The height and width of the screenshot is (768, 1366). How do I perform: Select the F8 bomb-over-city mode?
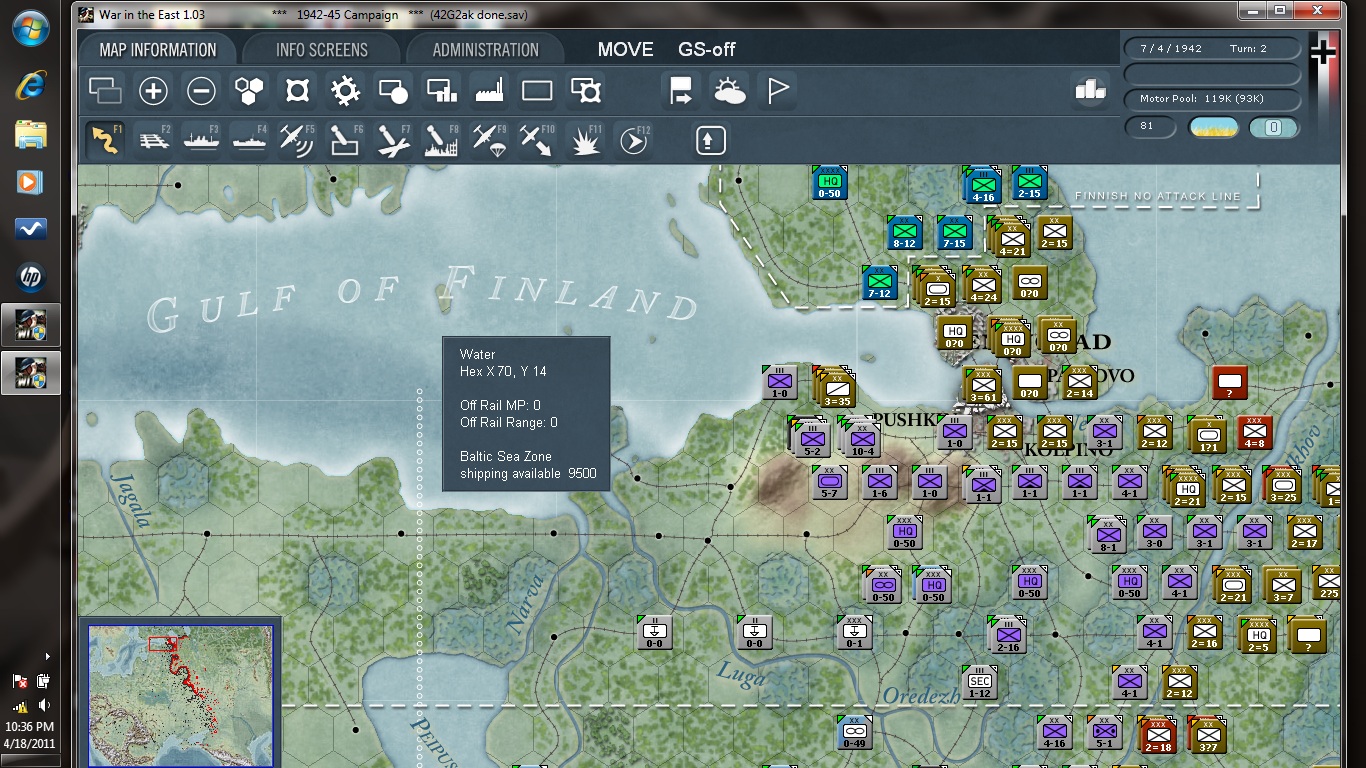pyautogui.click(x=441, y=140)
